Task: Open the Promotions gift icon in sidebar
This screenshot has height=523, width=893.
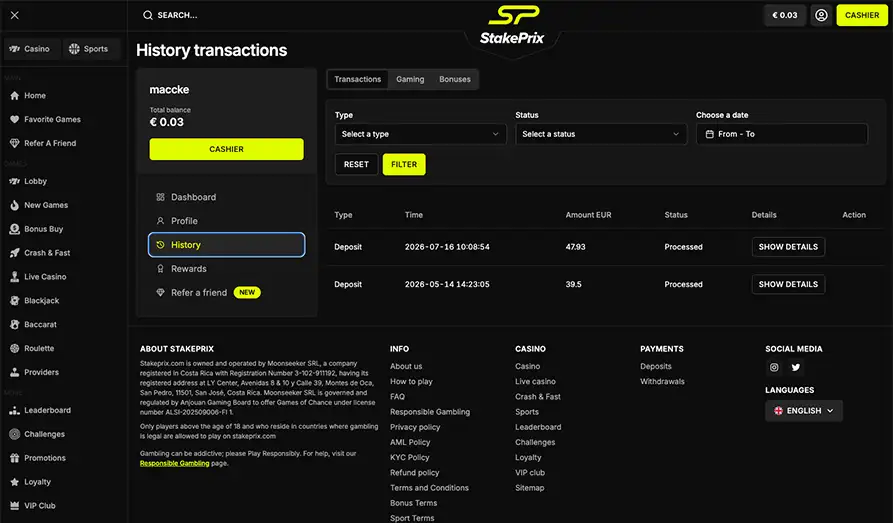Action: click(15, 458)
